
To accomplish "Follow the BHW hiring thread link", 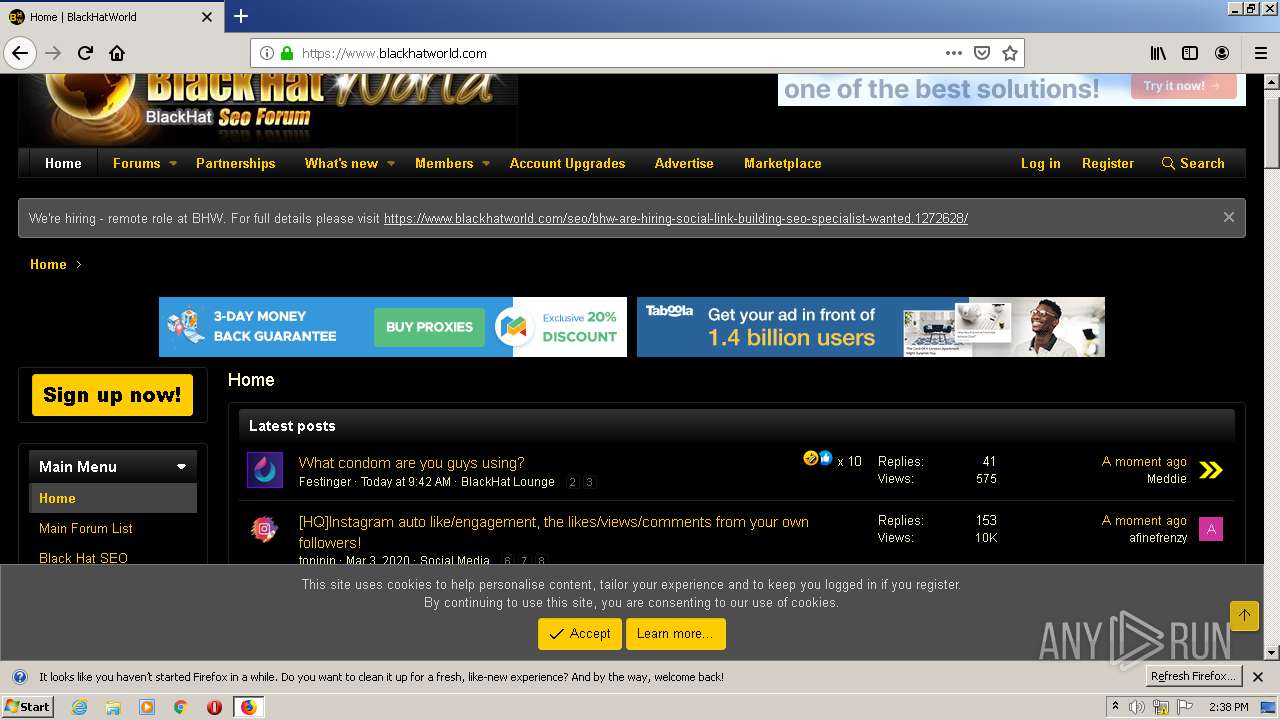I will tap(676, 218).
